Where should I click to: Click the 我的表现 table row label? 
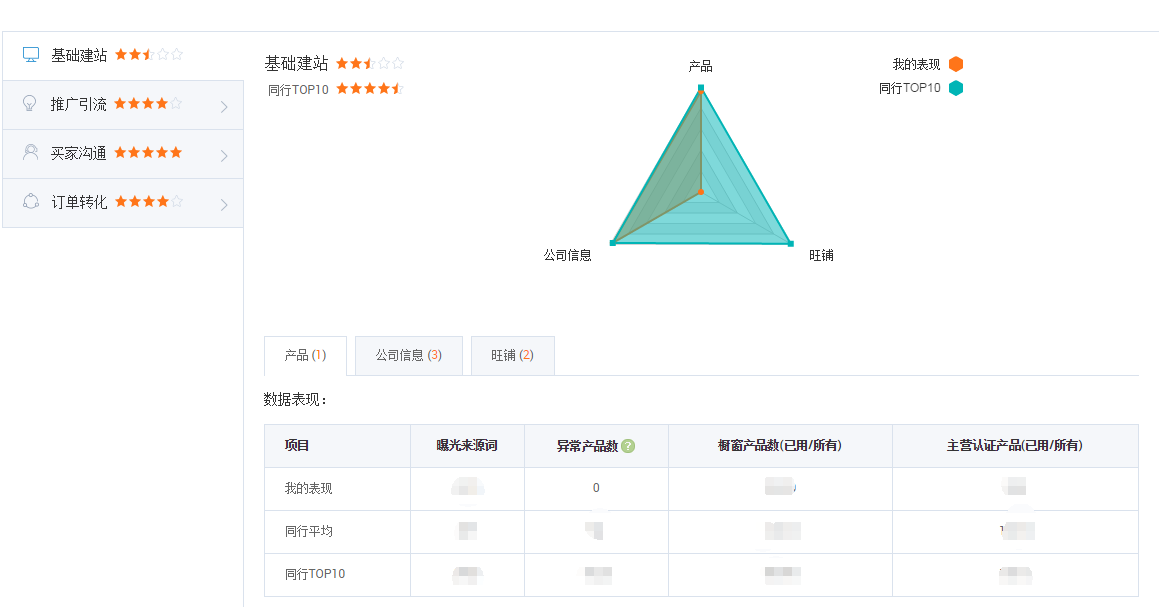click(x=309, y=489)
